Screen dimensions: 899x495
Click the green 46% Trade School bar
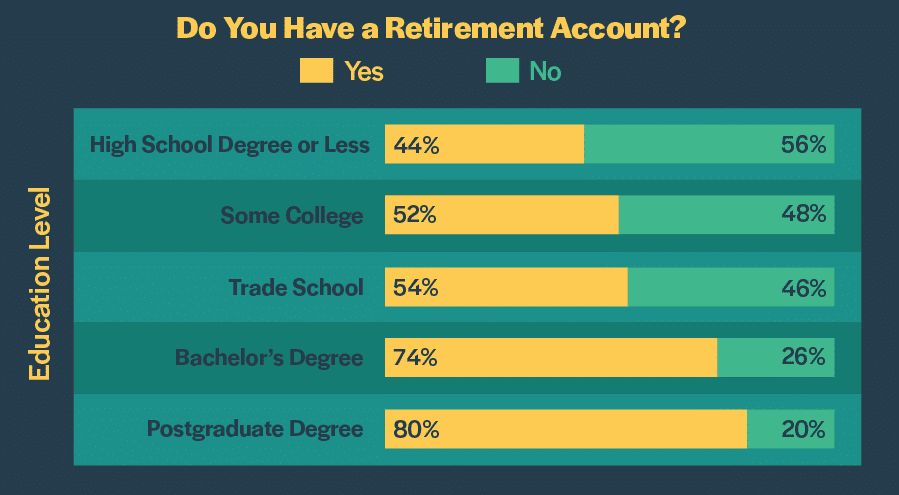pos(730,287)
